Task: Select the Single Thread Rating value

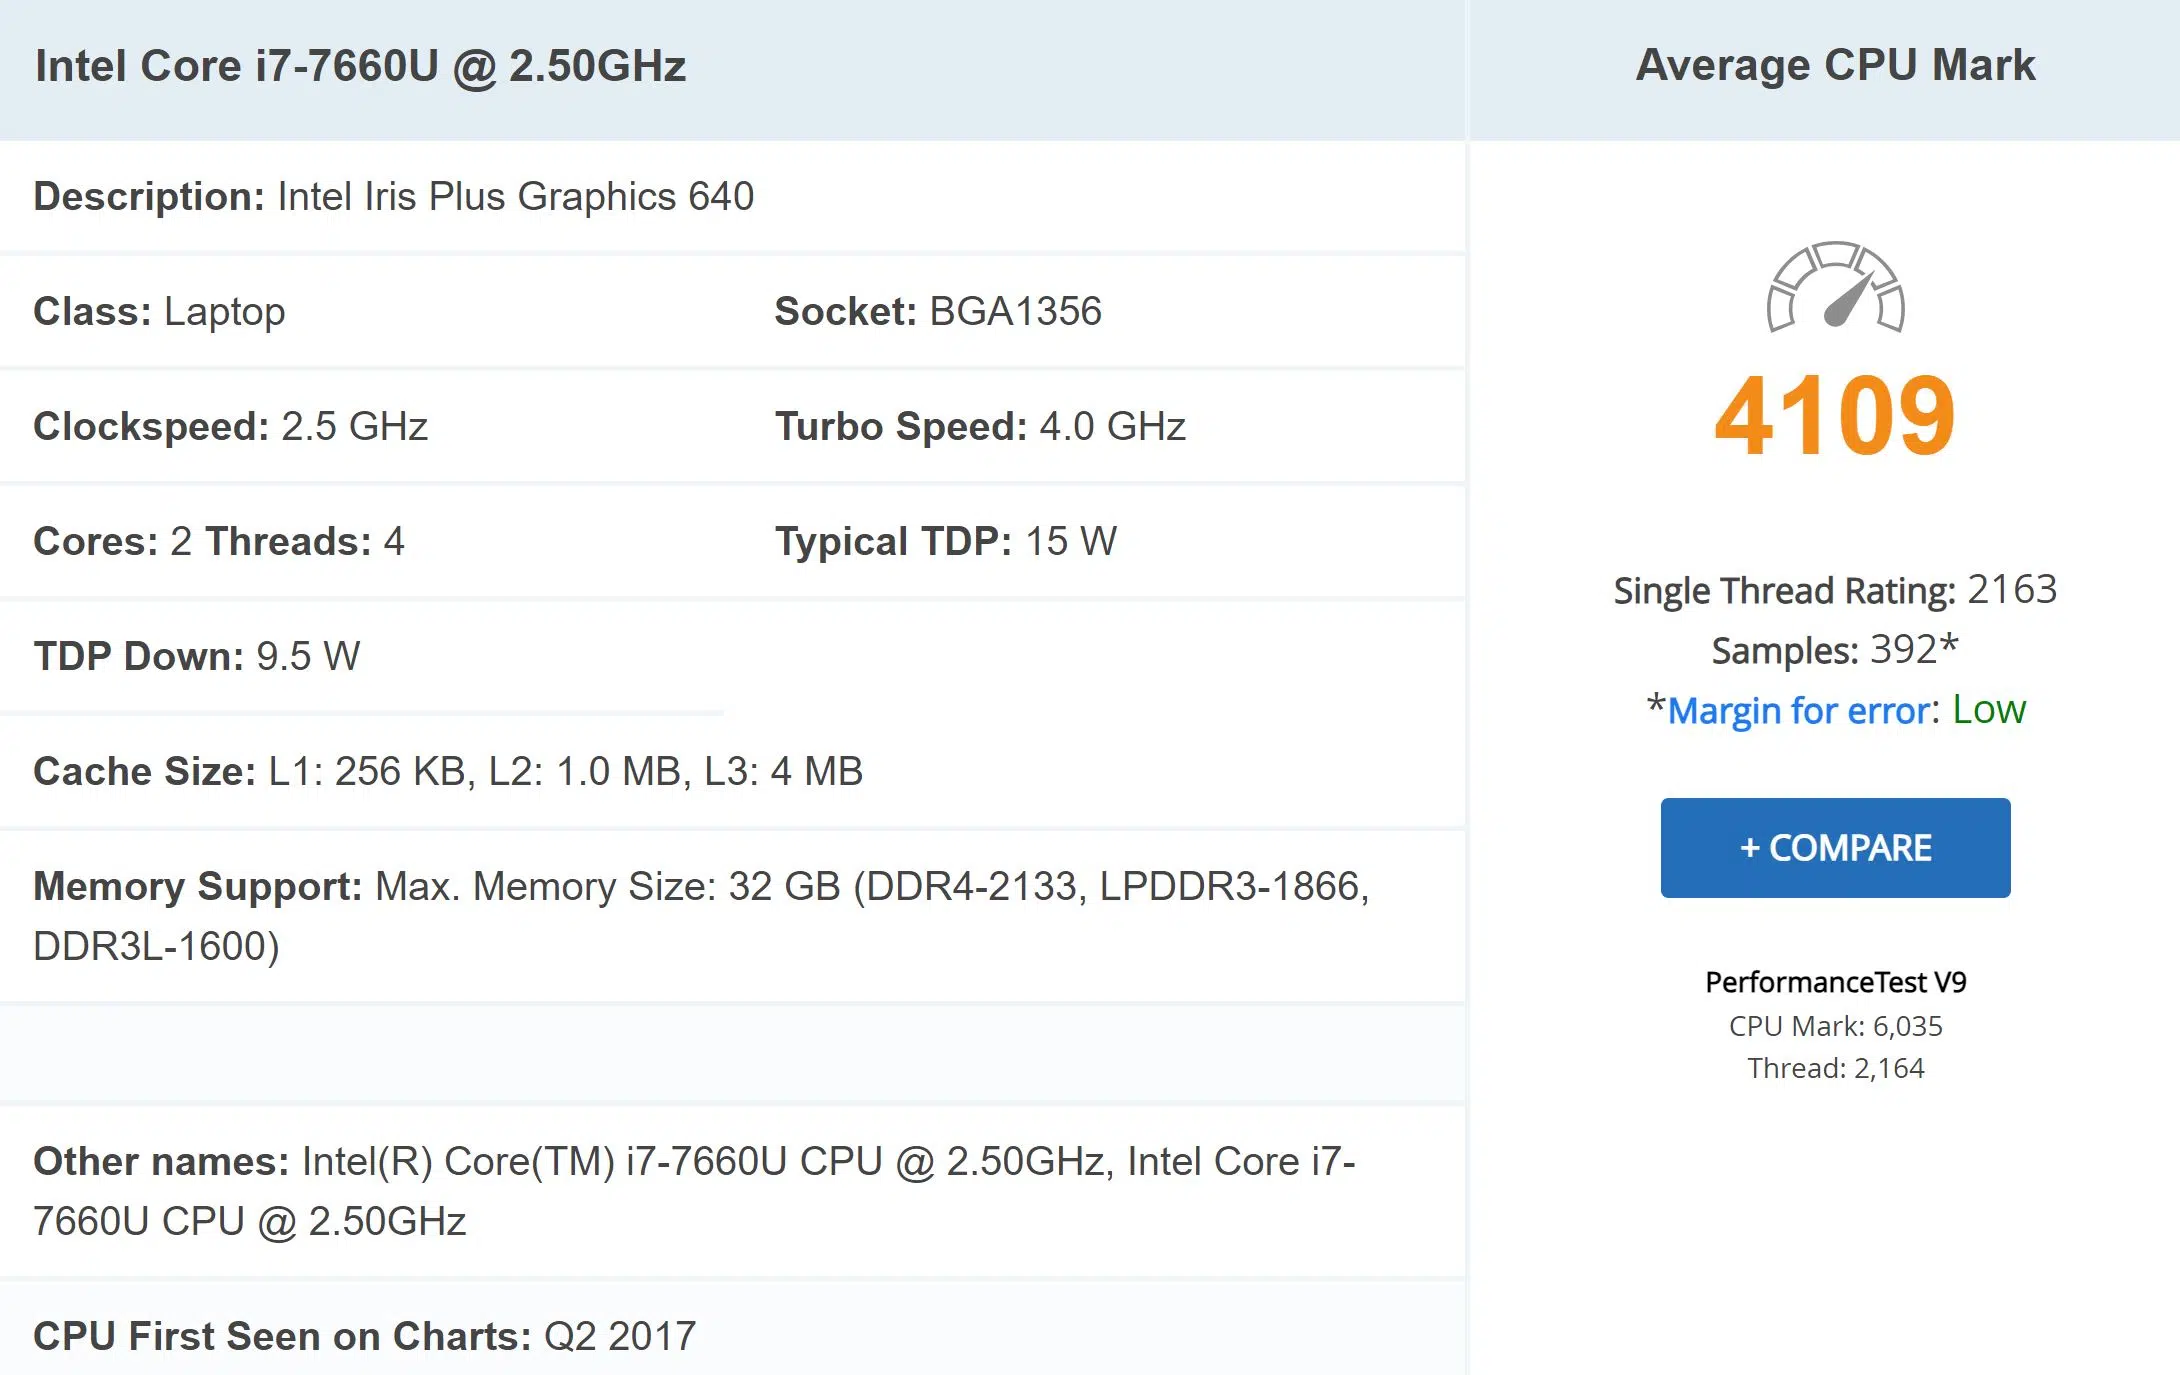Action: tap(2012, 590)
